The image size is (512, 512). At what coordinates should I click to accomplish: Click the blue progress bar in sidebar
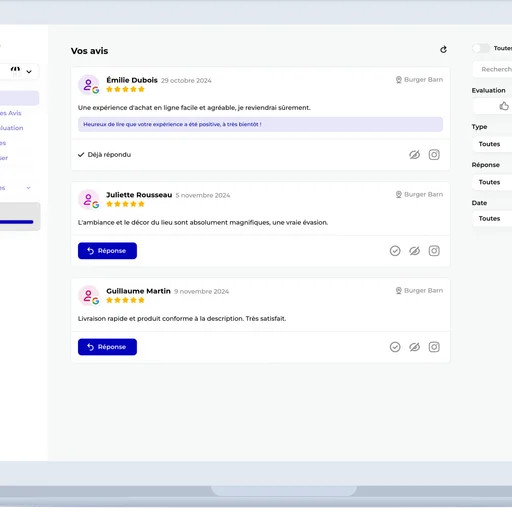[17, 222]
